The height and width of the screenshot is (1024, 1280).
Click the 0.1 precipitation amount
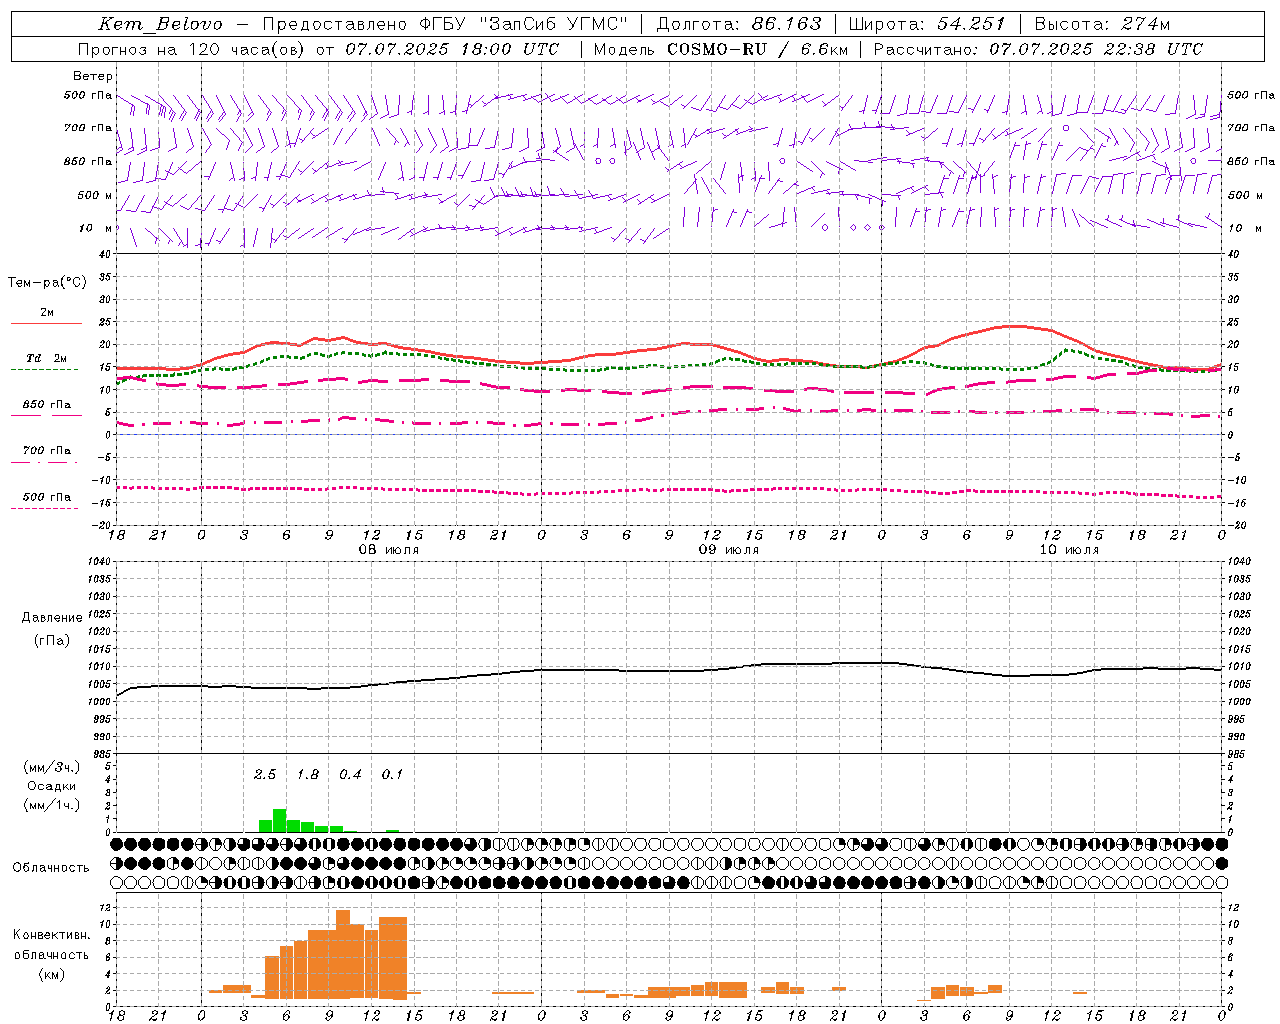(x=393, y=774)
